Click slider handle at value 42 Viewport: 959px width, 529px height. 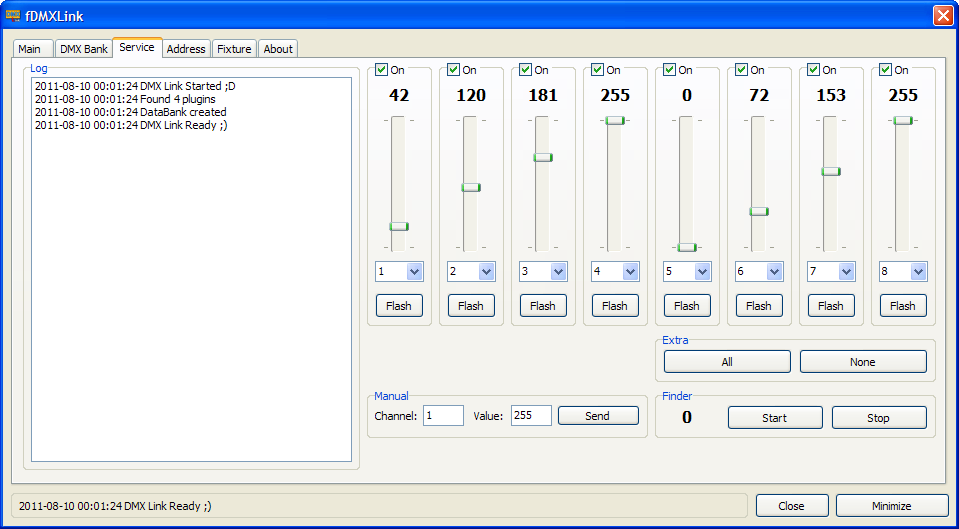(399, 227)
